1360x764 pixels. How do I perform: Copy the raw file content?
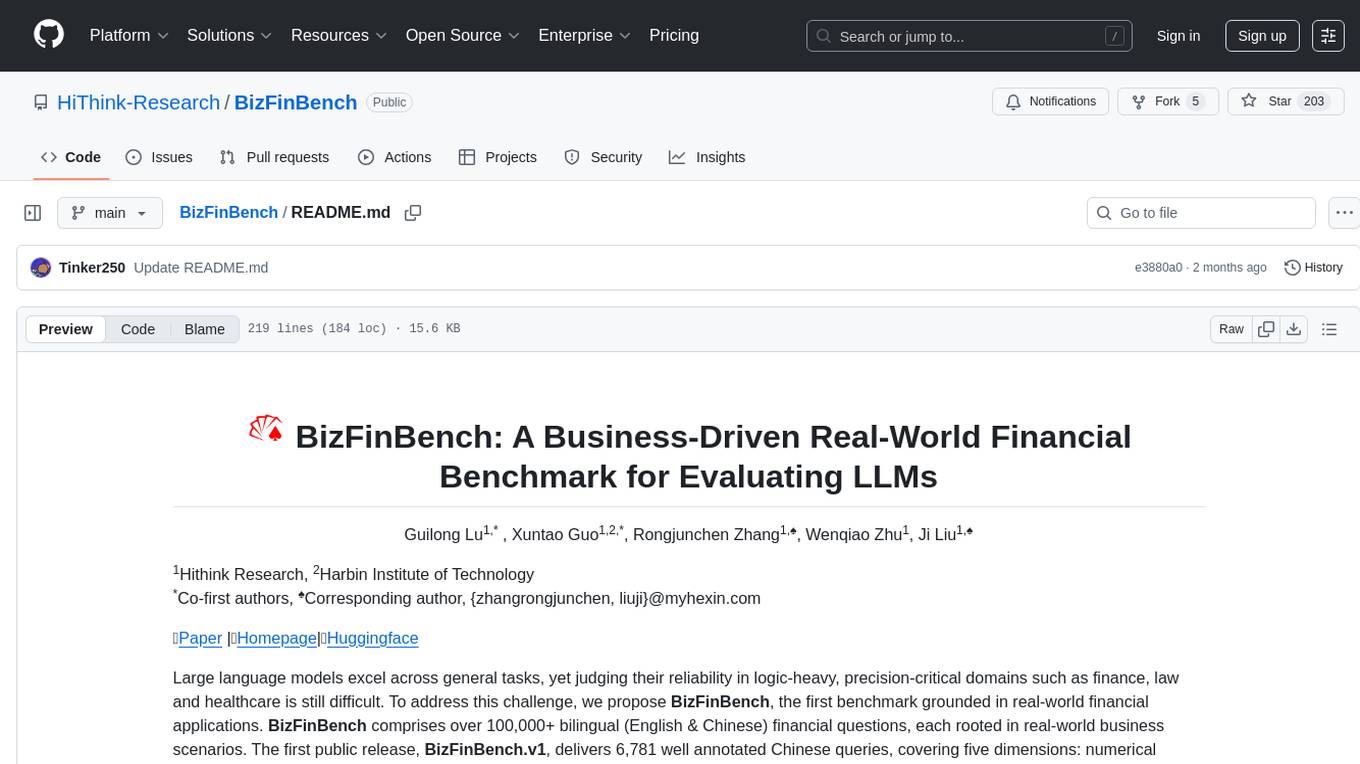1267,329
